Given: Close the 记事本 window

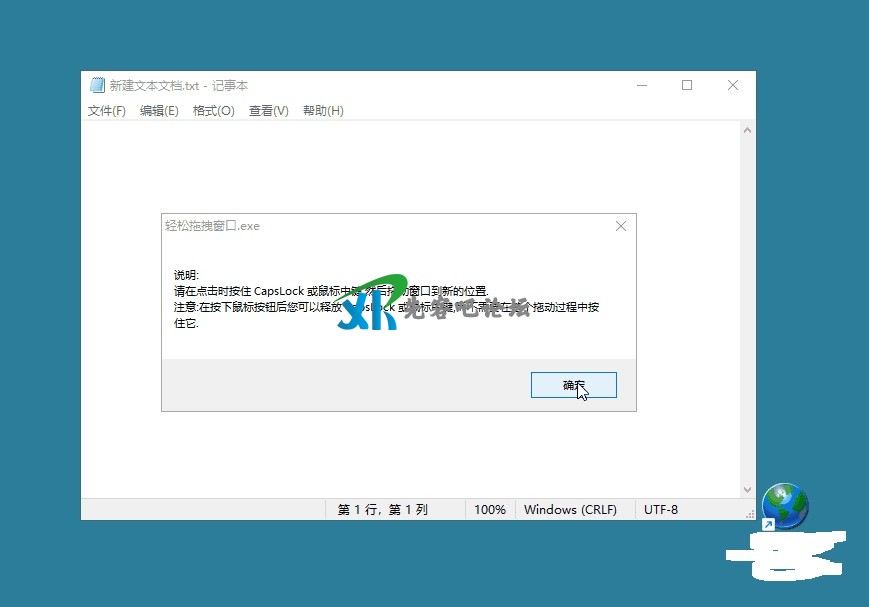Looking at the screenshot, I should 733,86.
